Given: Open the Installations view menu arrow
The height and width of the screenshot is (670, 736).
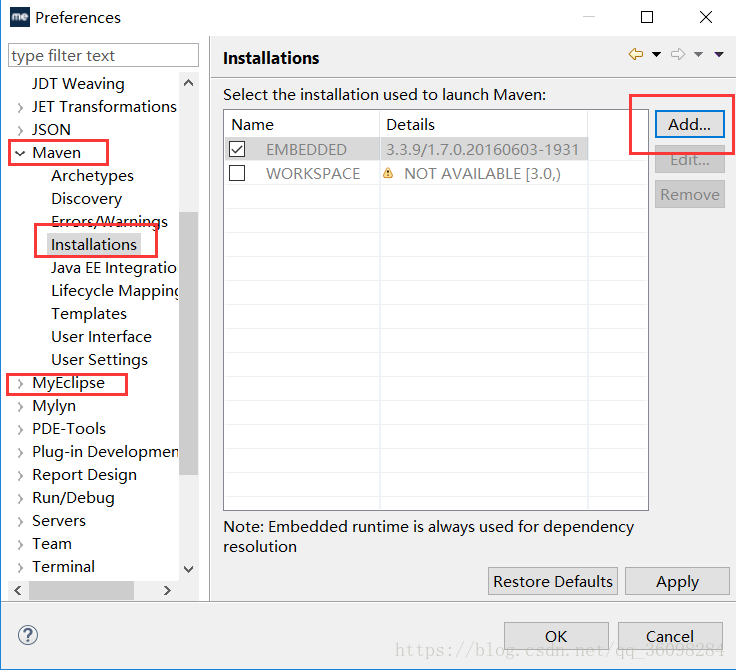Looking at the screenshot, I should pyautogui.click(x=719, y=54).
